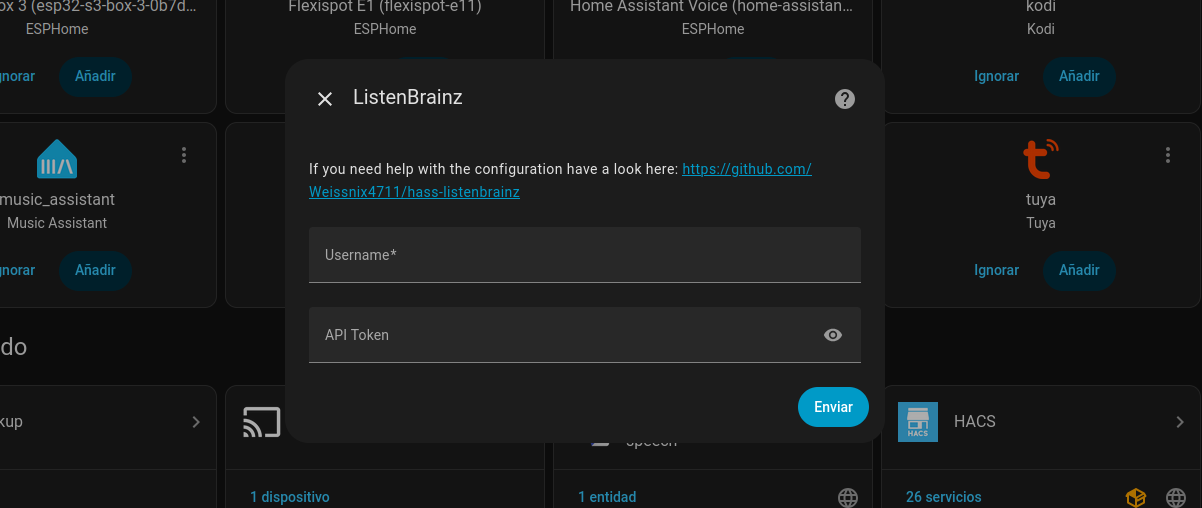The height and width of the screenshot is (508, 1202).
Task: Click the HACS store icon
Action: (x=918, y=422)
